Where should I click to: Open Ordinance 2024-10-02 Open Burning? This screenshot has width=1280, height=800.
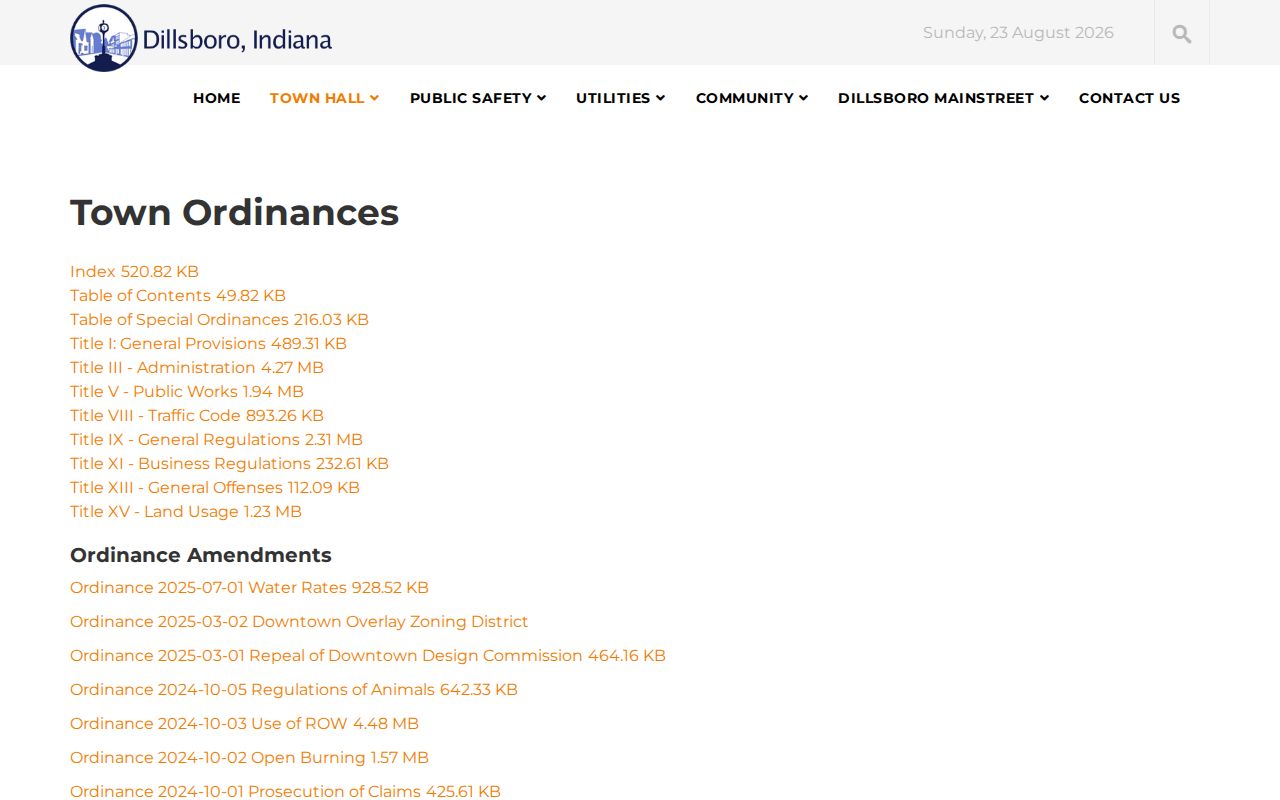[x=249, y=758]
